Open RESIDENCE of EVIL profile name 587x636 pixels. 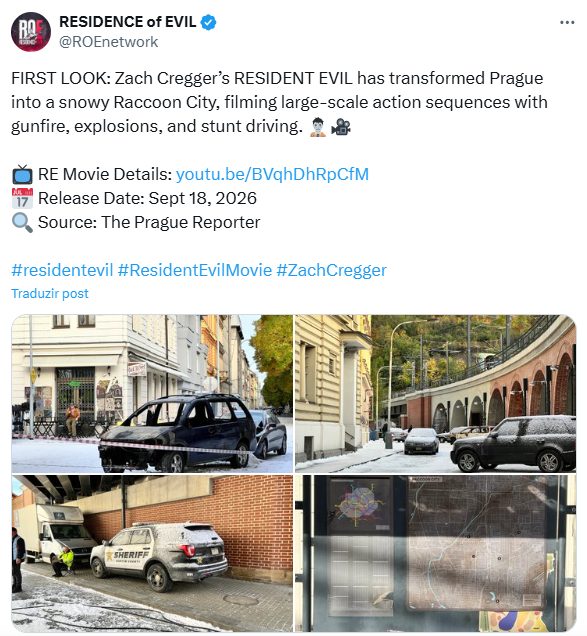(128, 22)
